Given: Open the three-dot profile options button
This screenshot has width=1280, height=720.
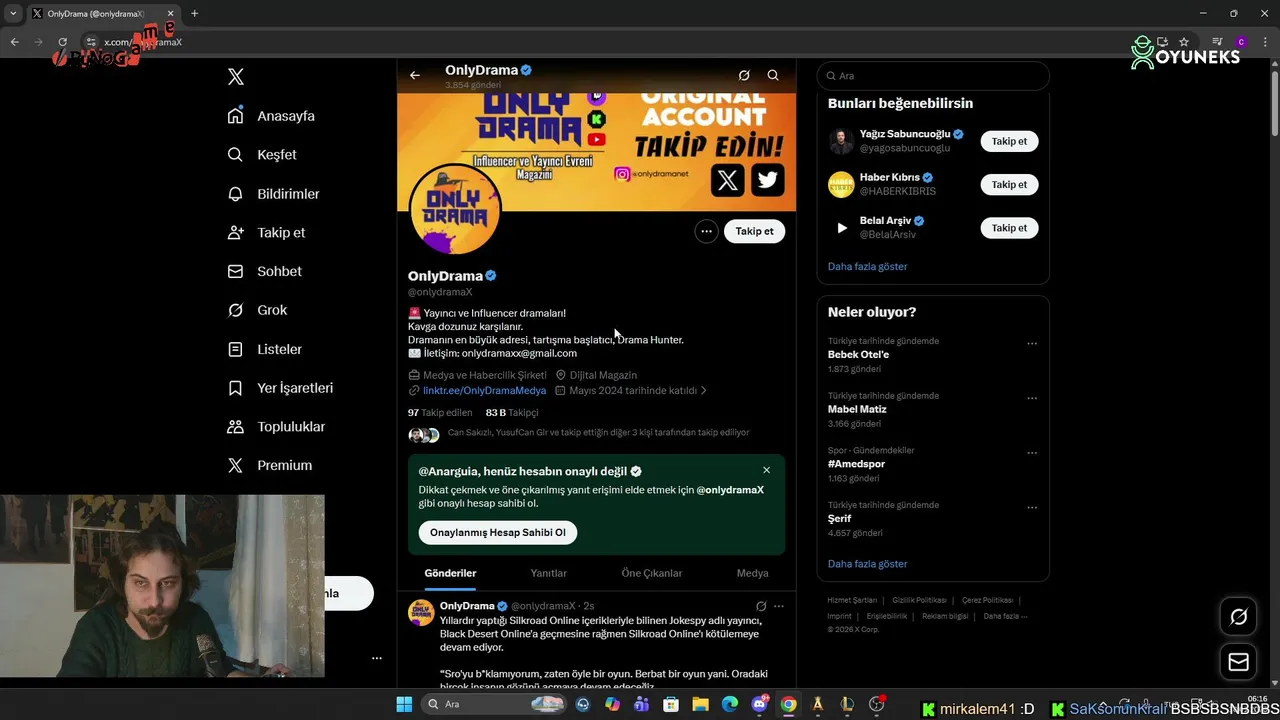Looking at the screenshot, I should pos(706,231).
